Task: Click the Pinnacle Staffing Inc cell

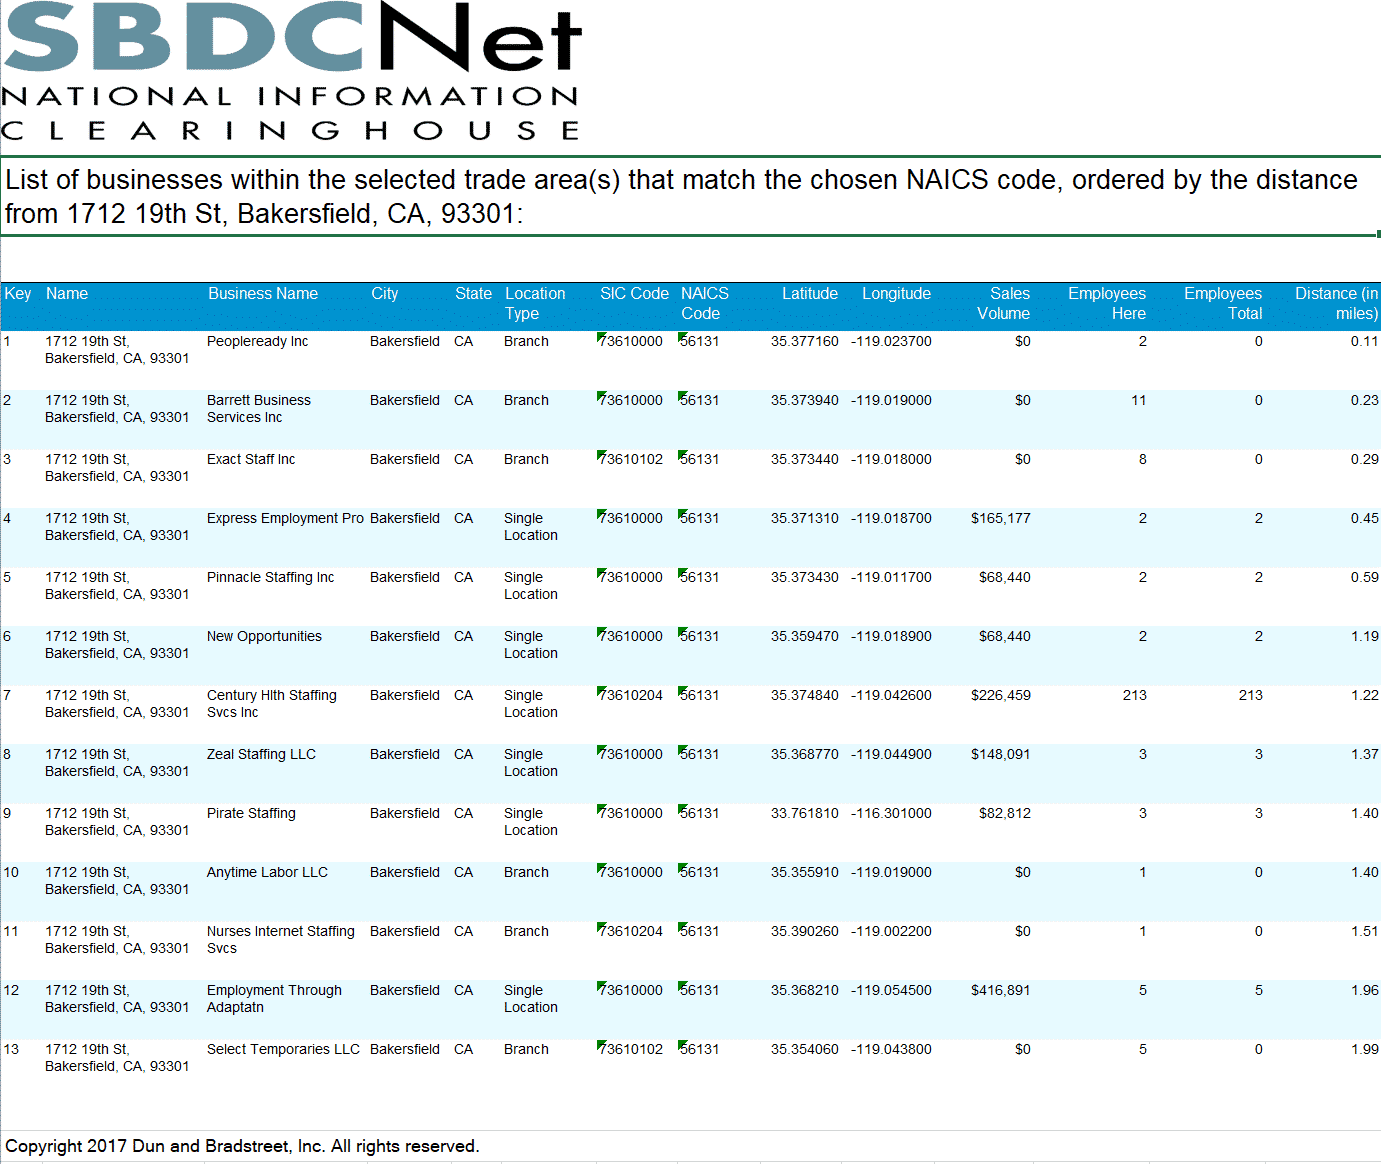Action: 271,578
